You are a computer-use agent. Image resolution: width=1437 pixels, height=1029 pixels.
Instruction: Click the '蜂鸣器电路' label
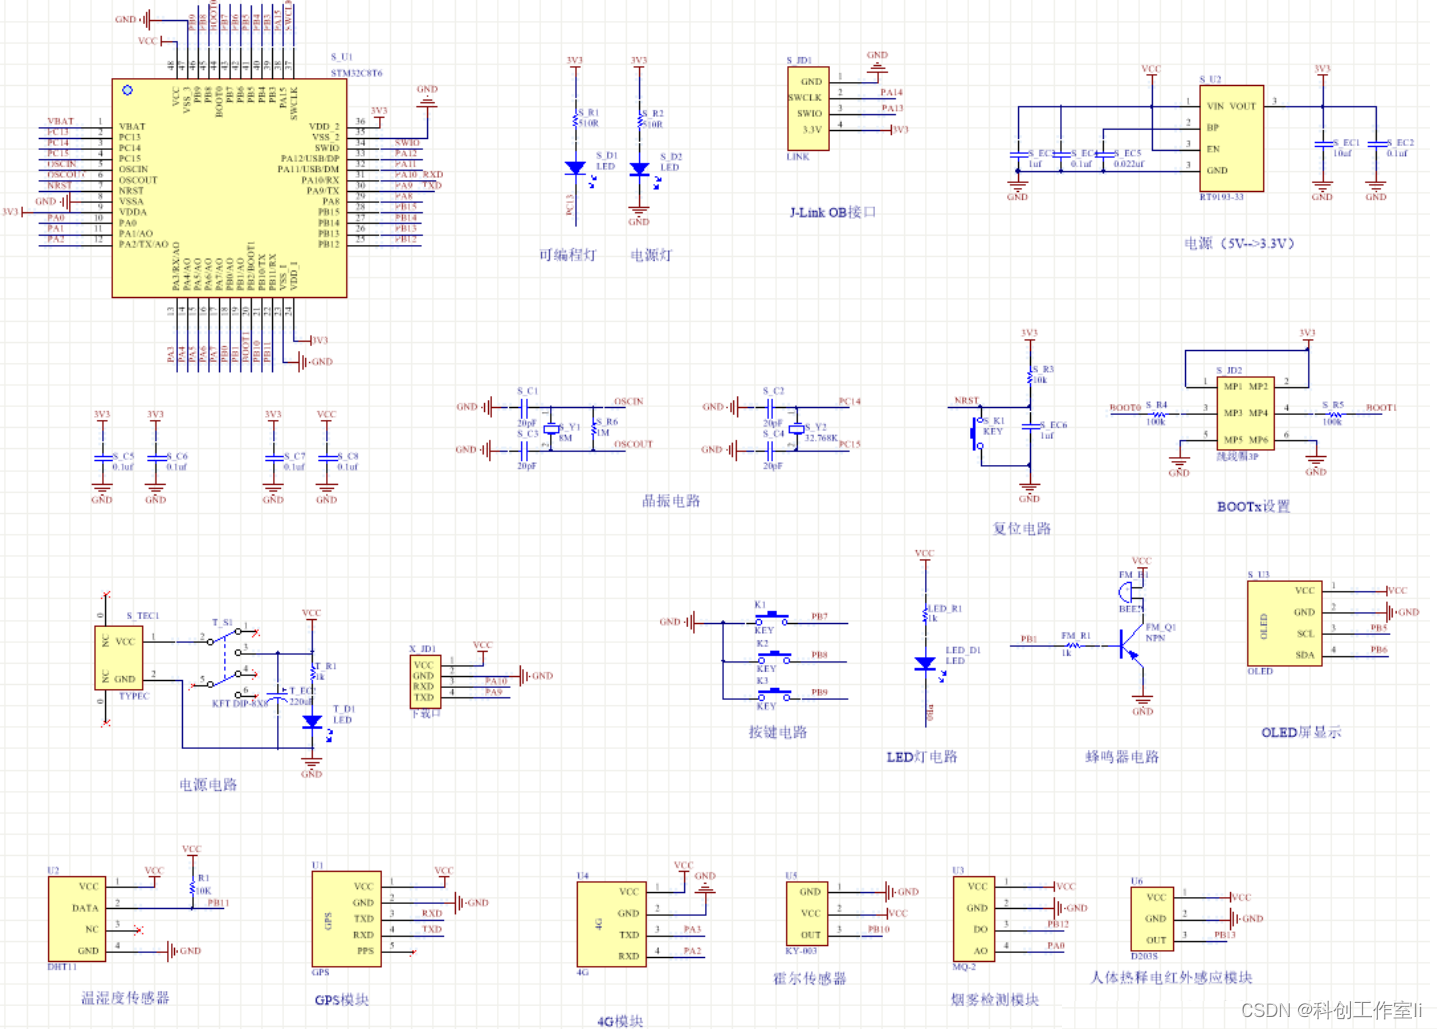click(1122, 757)
